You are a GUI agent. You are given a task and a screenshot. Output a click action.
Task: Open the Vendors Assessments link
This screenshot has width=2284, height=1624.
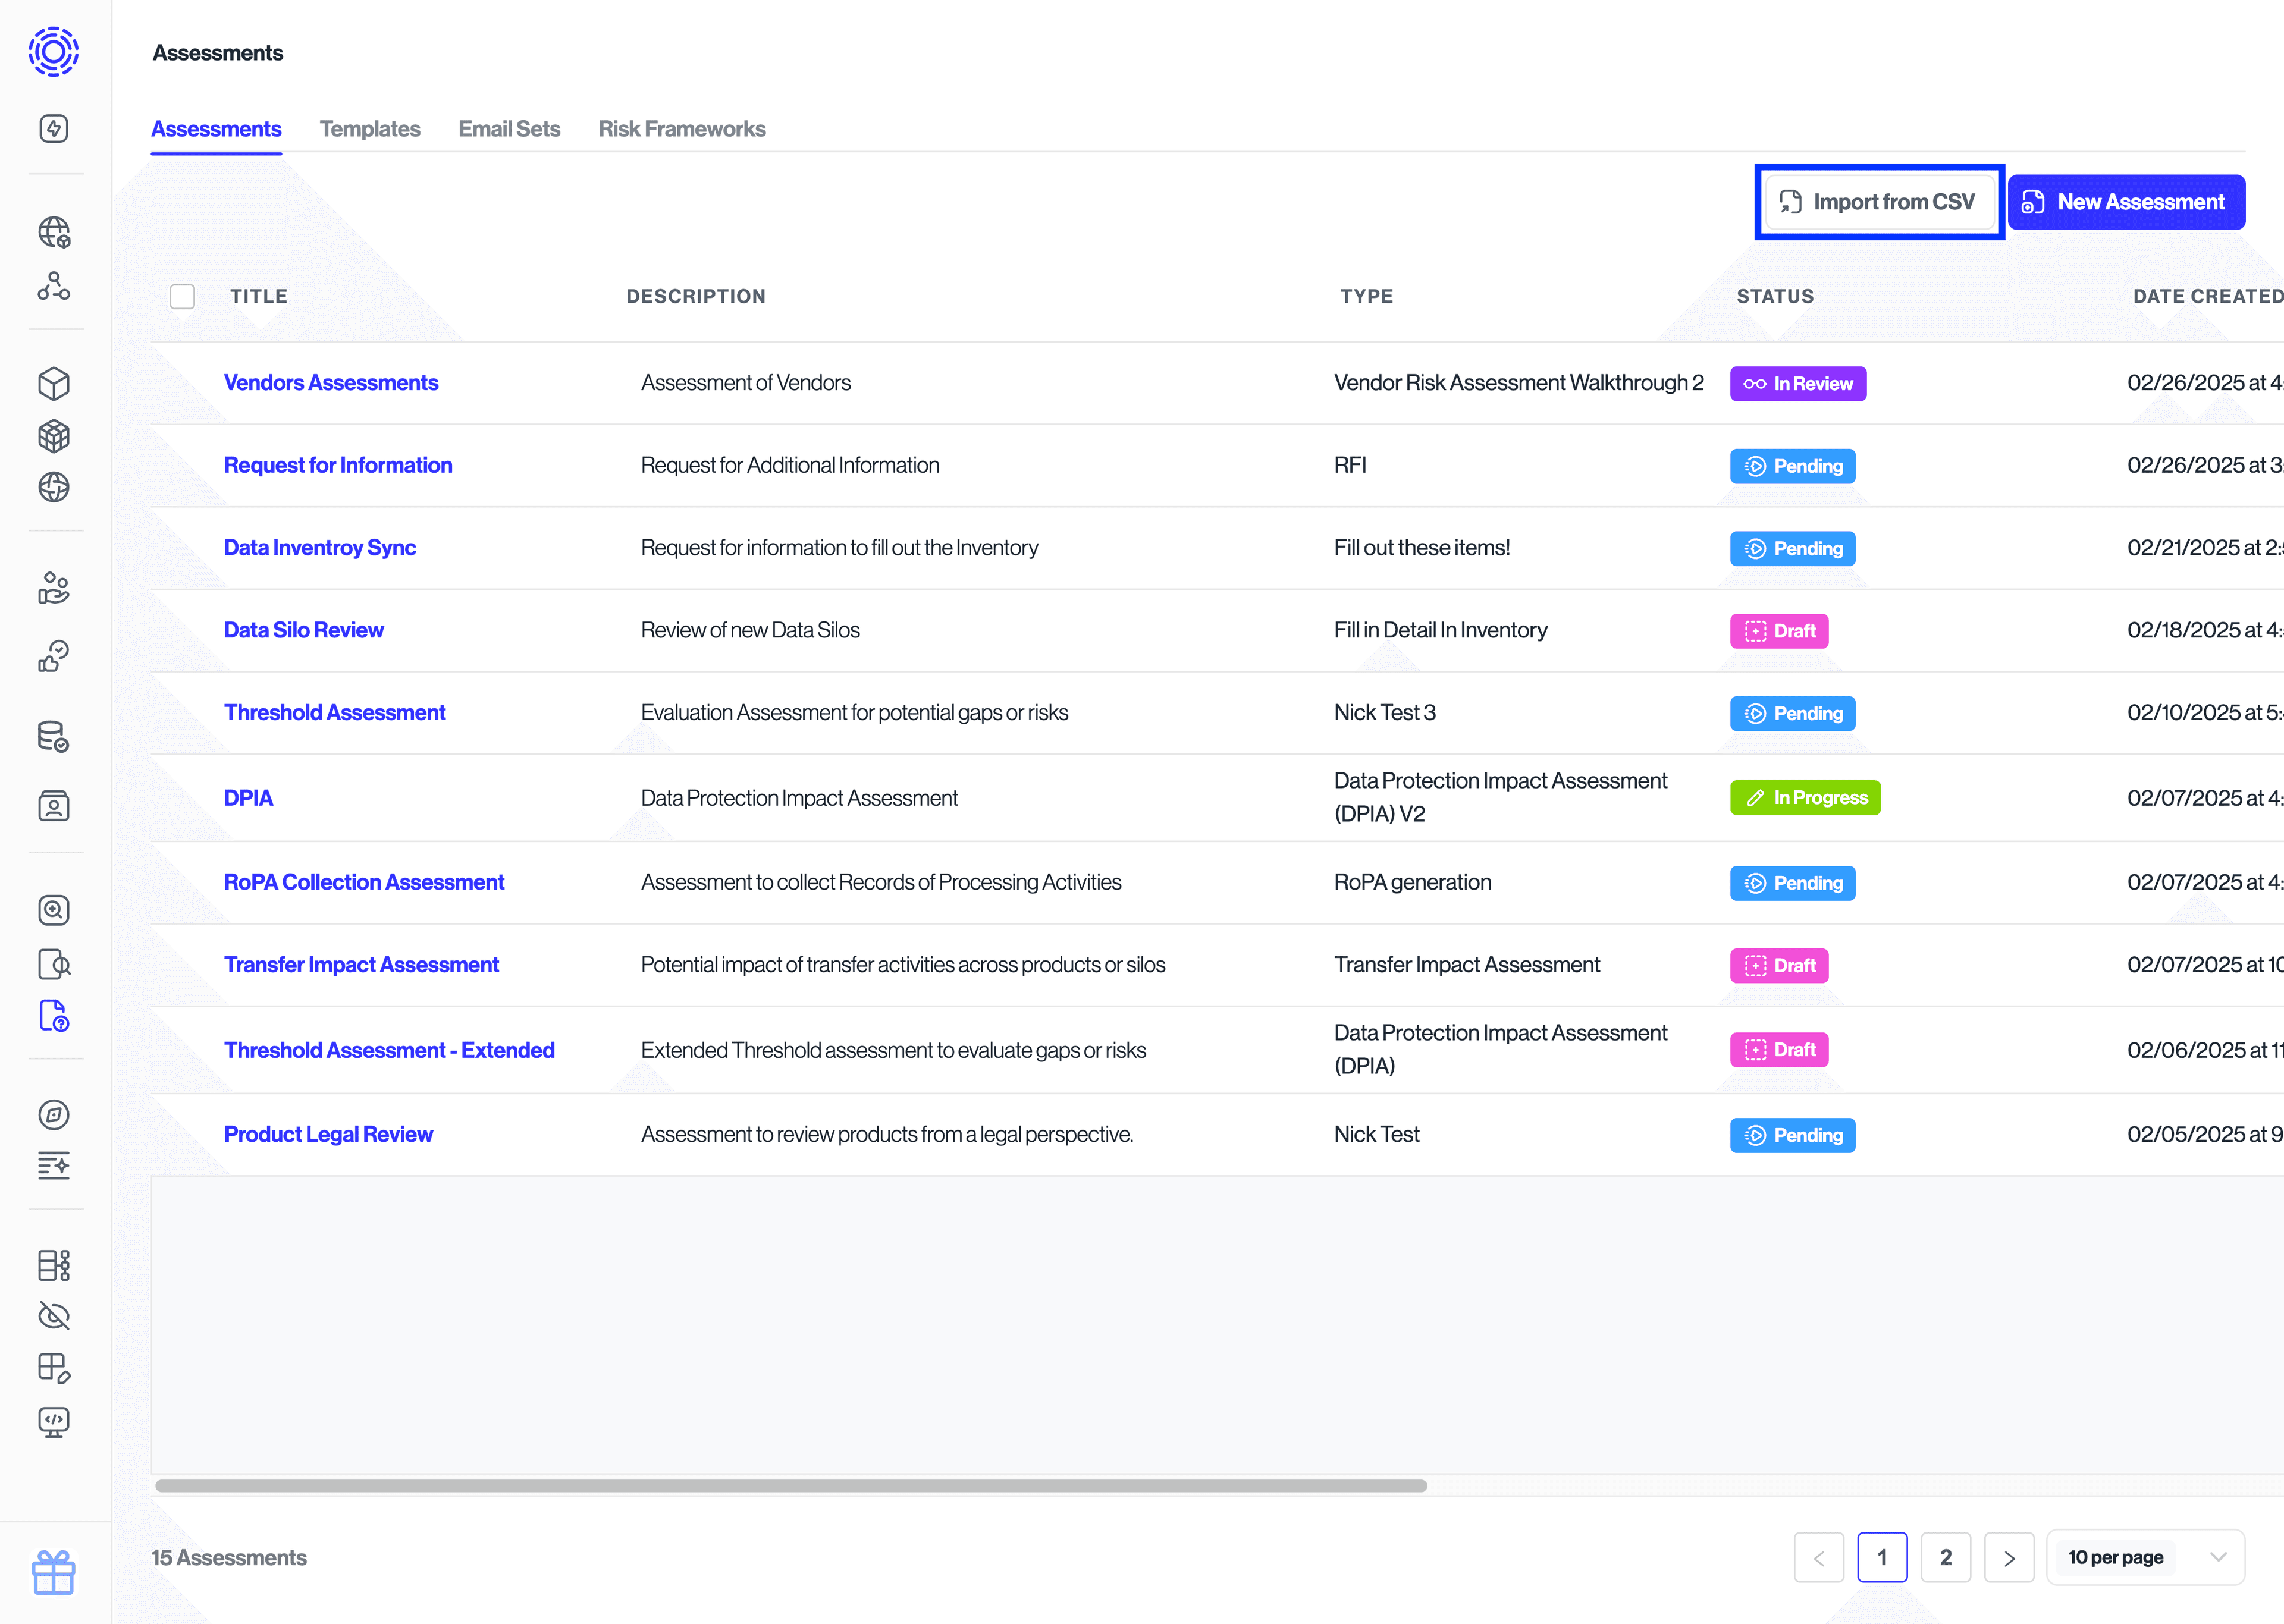tap(331, 382)
